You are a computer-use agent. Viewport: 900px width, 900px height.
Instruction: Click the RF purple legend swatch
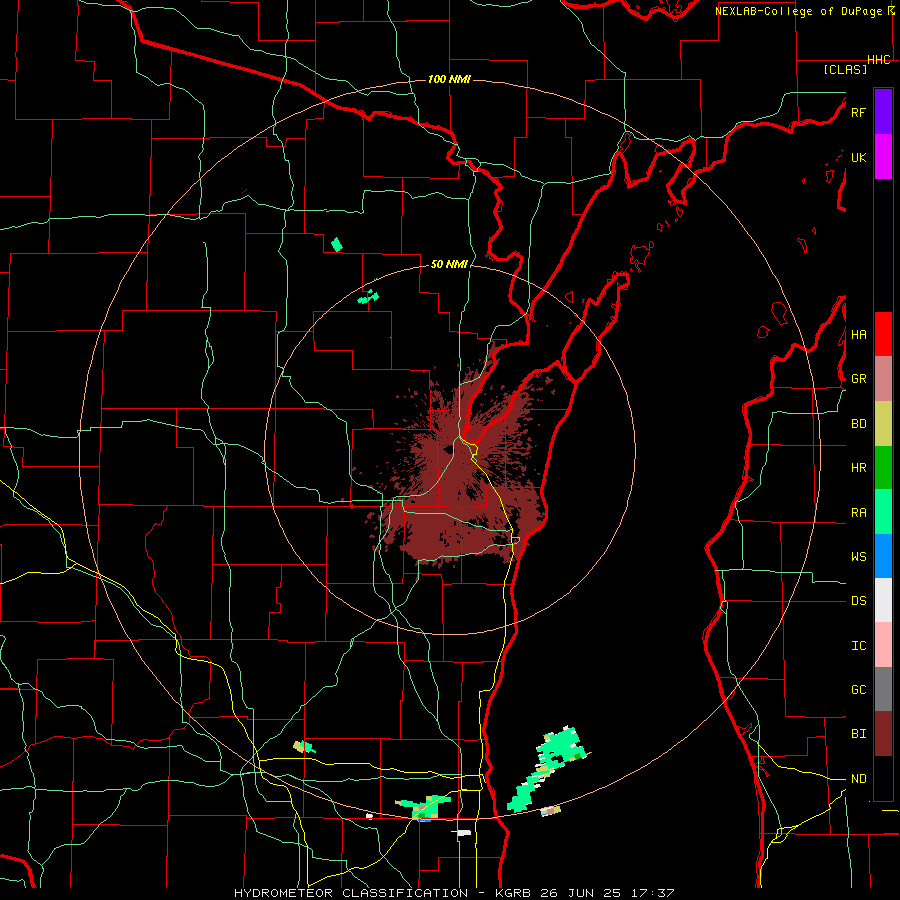(x=883, y=112)
